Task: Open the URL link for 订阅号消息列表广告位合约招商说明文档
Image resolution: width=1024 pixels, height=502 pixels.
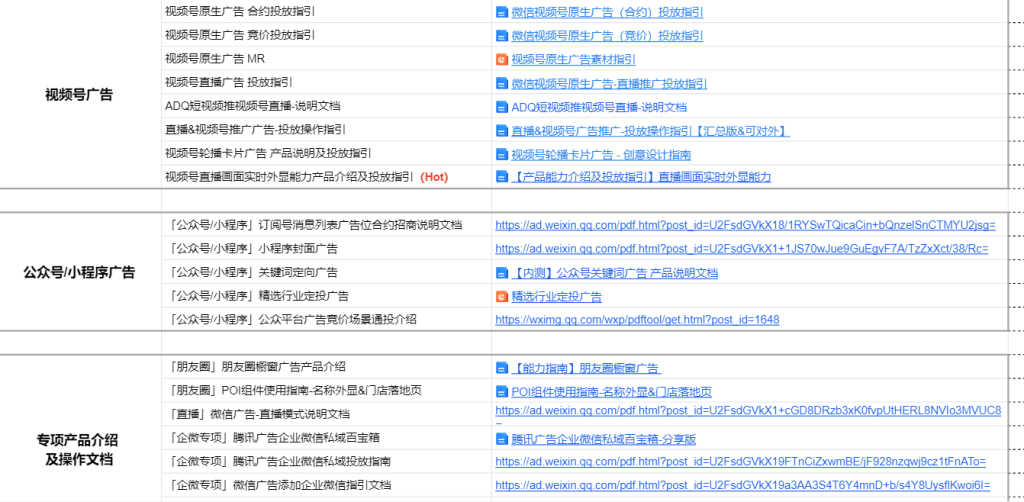Action: [x=745, y=225]
